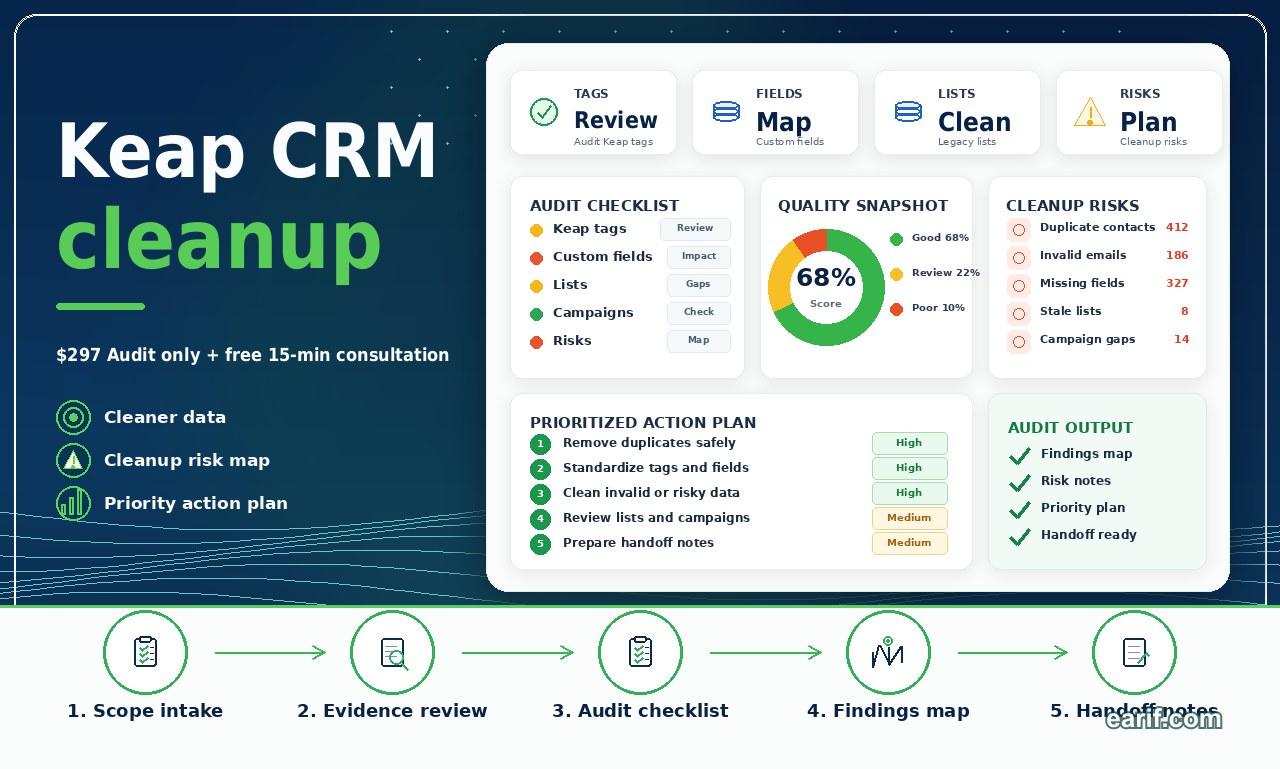Click the Fields Map database icon
Image resolution: width=1280 pixels, height=769 pixels.
(727, 112)
